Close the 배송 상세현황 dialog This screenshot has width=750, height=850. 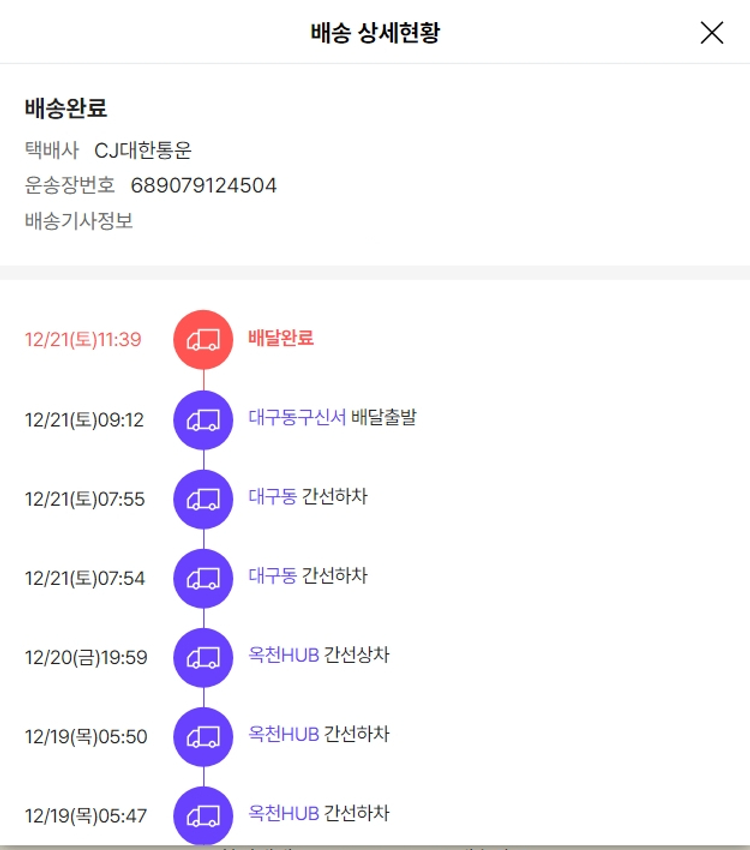tap(711, 33)
